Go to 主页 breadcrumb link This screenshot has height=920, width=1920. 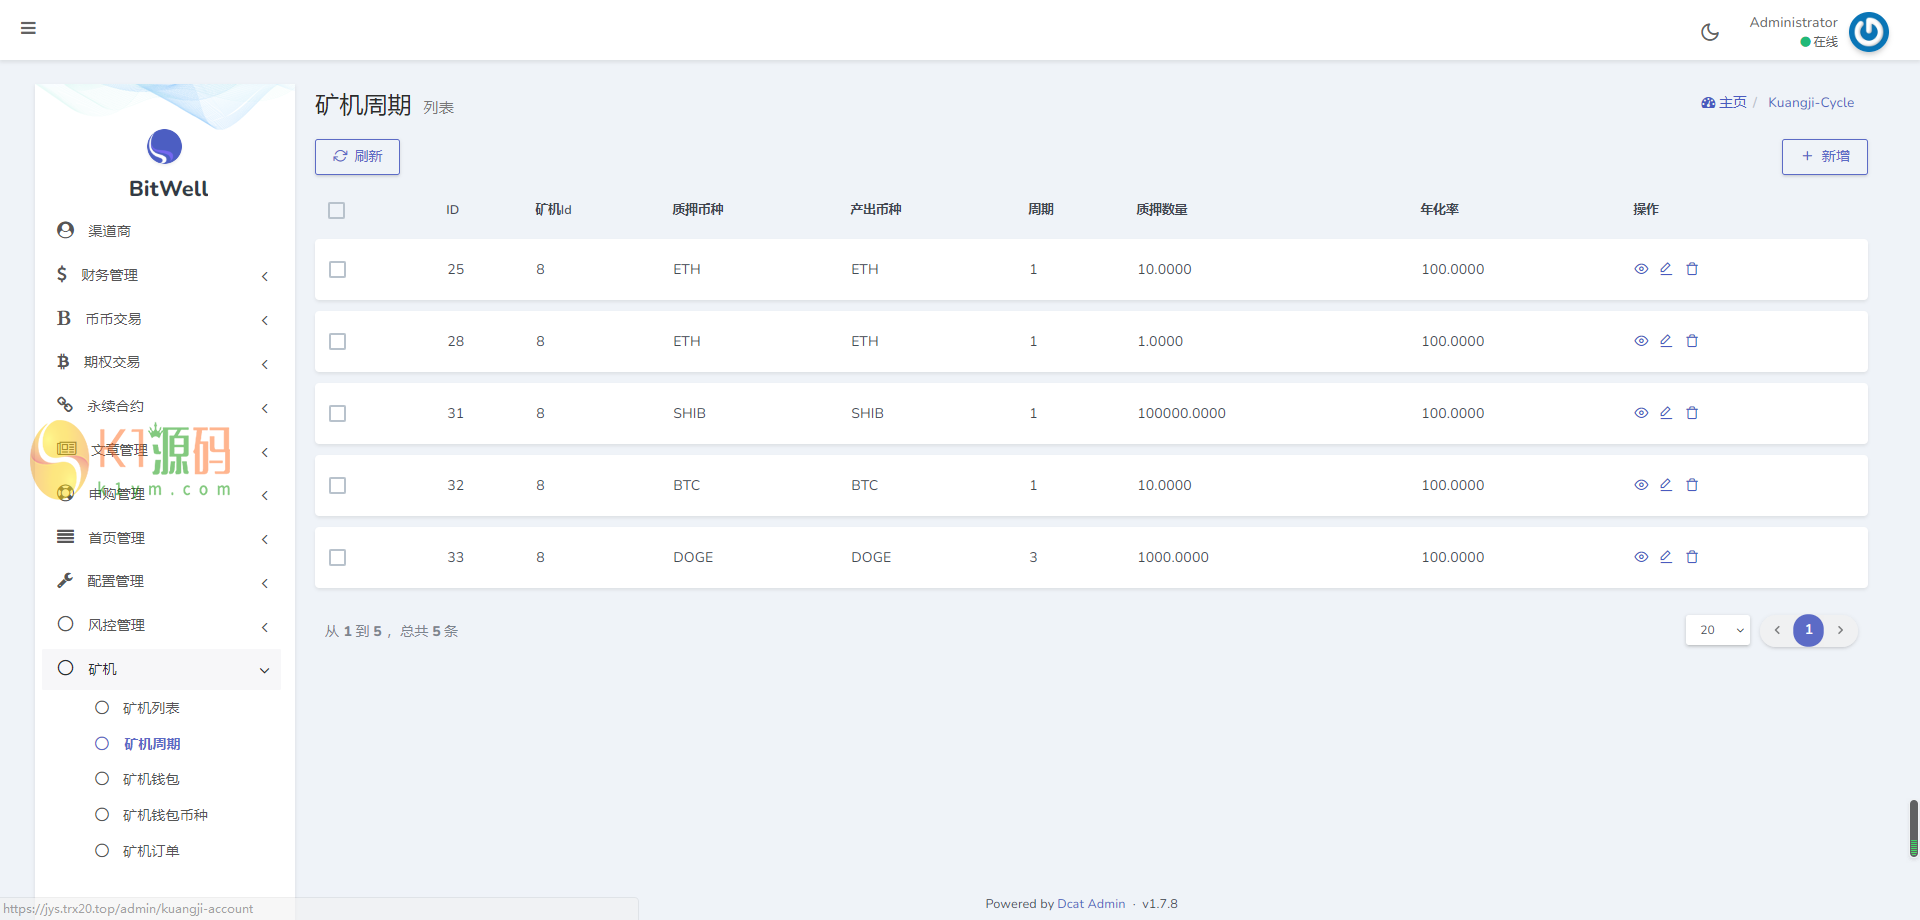point(1724,102)
